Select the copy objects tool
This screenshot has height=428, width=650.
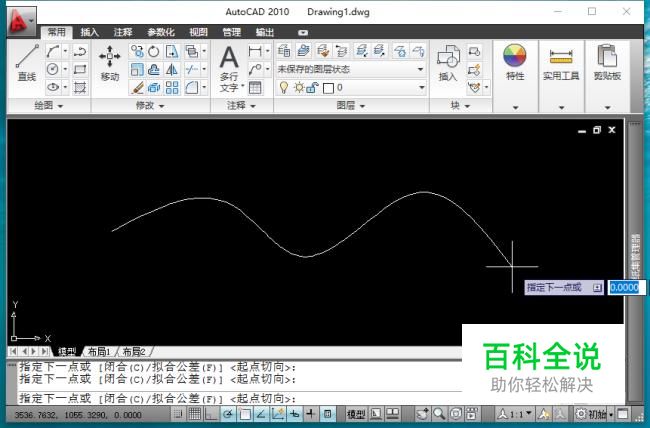tap(137, 51)
